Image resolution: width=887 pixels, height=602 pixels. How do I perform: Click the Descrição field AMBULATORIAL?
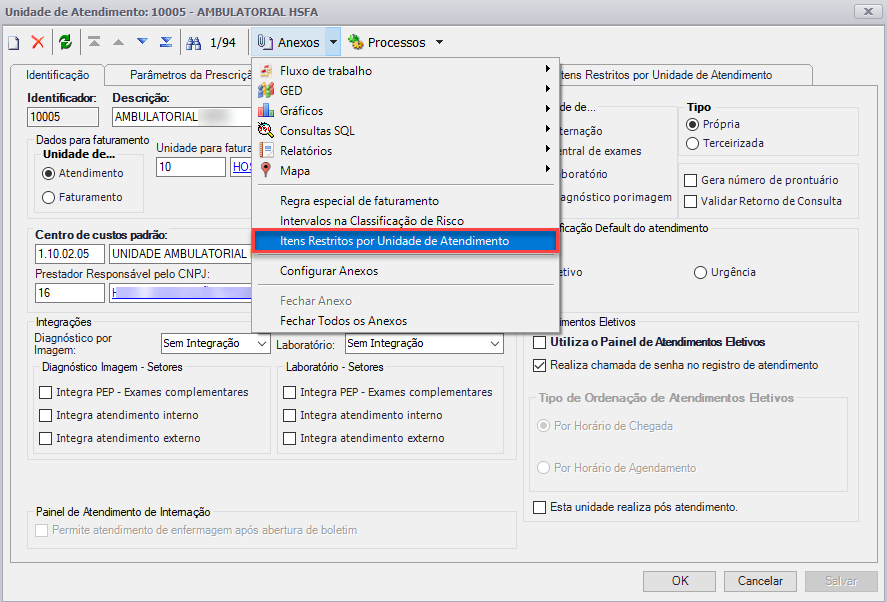point(182,117)
